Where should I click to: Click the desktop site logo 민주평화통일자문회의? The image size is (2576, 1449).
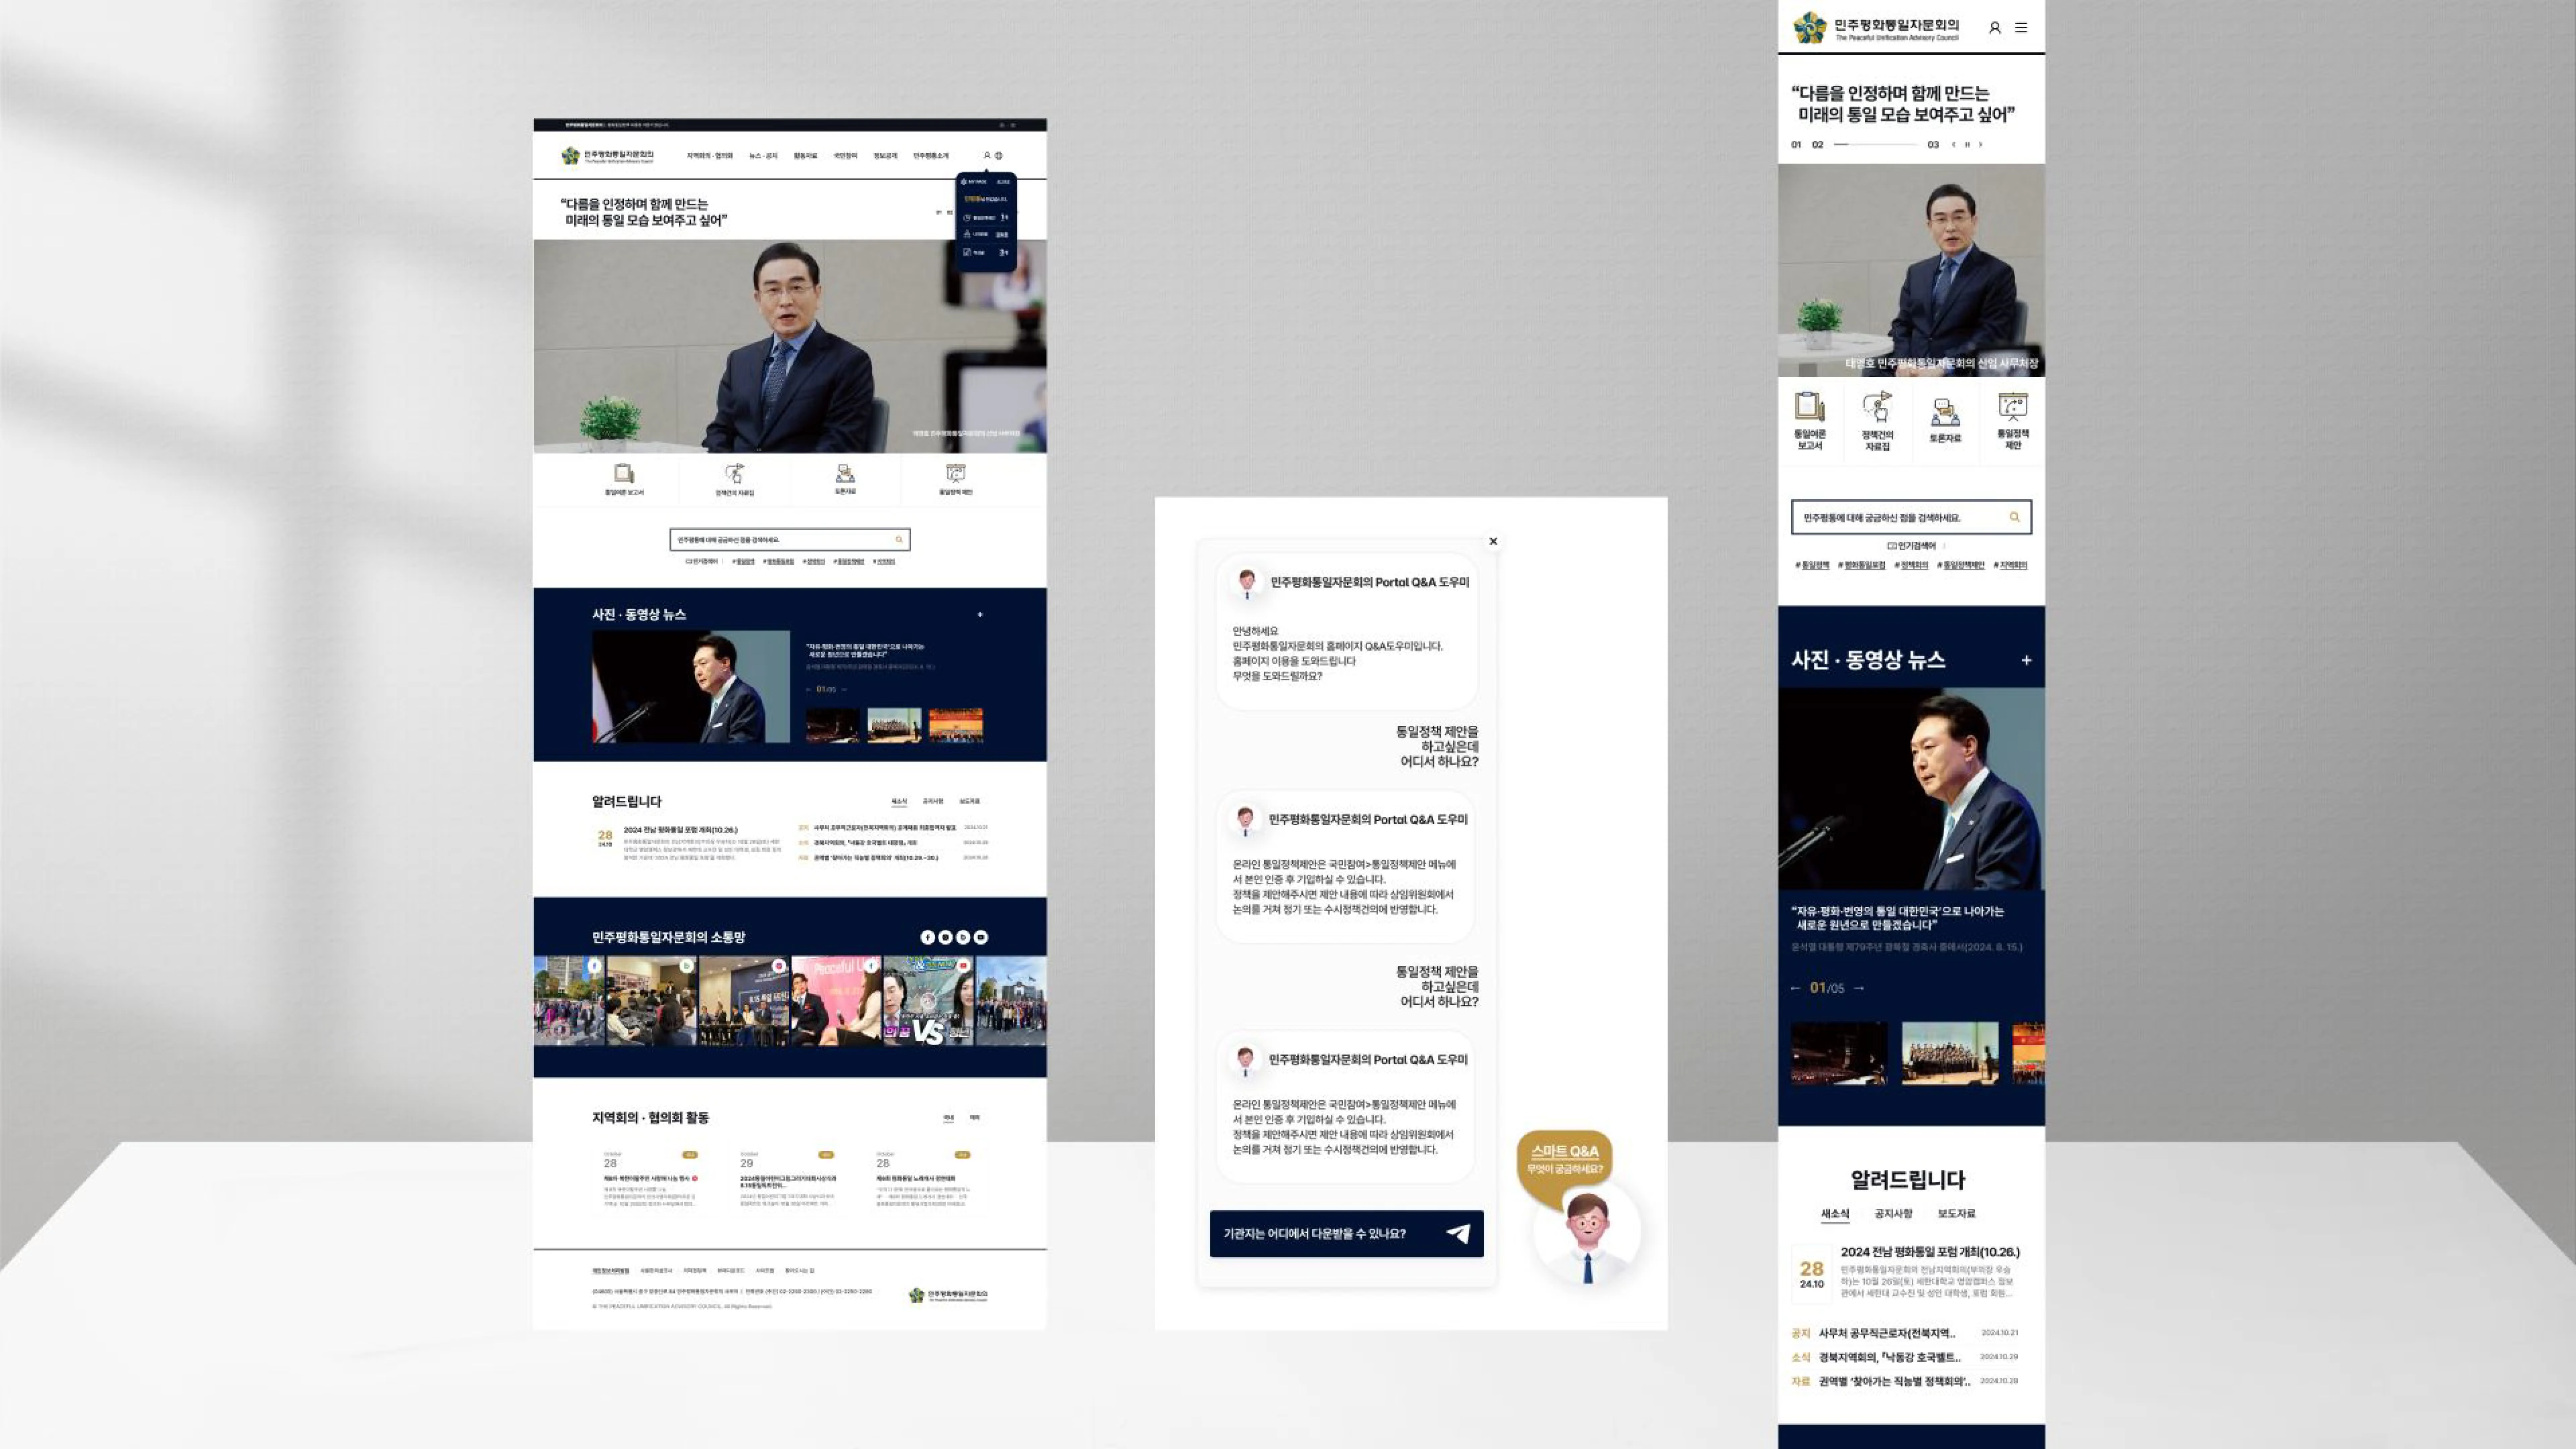(x=607, y=155)
